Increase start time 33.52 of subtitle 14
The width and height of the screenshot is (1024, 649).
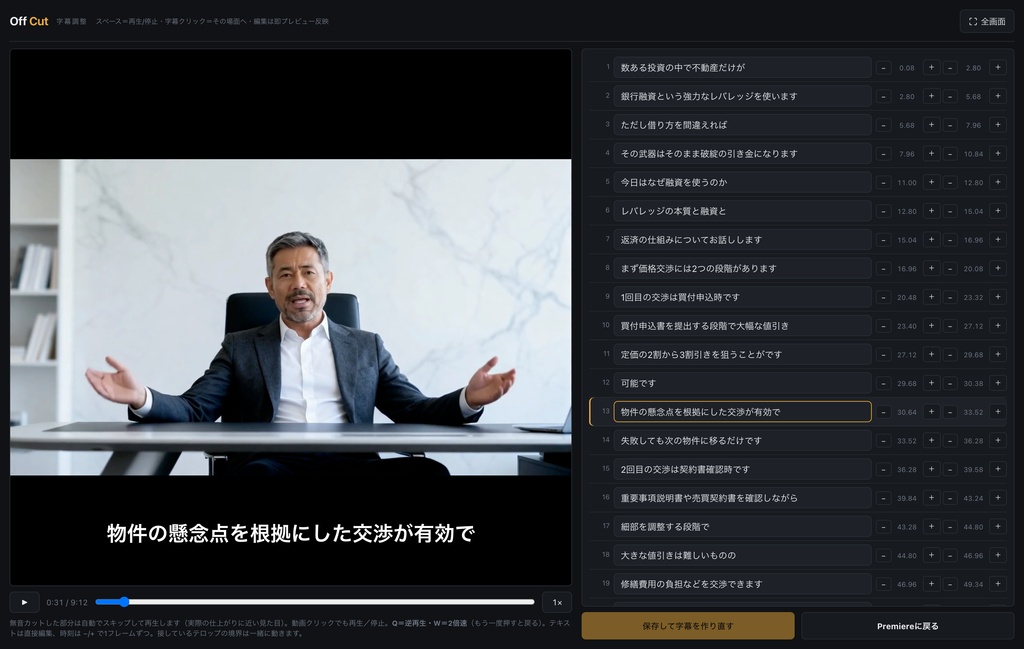(931, 441)
